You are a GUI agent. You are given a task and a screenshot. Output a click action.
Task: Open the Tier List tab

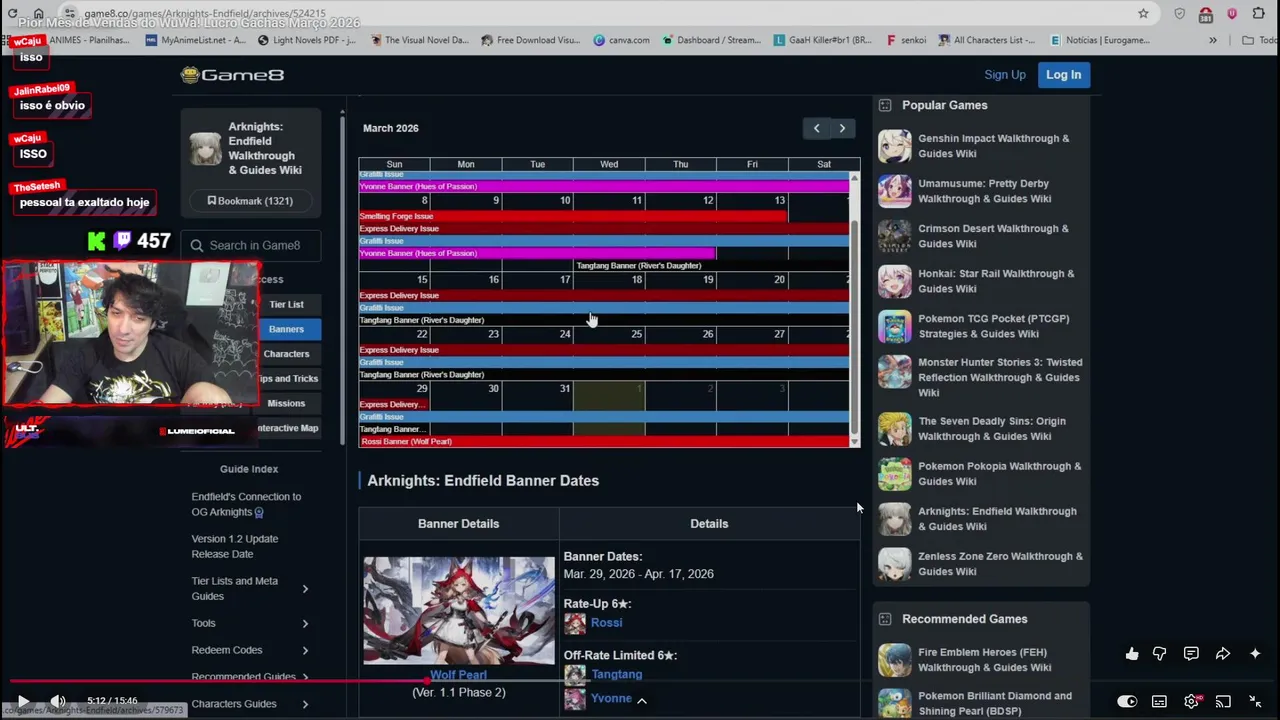tap(286, 304)
